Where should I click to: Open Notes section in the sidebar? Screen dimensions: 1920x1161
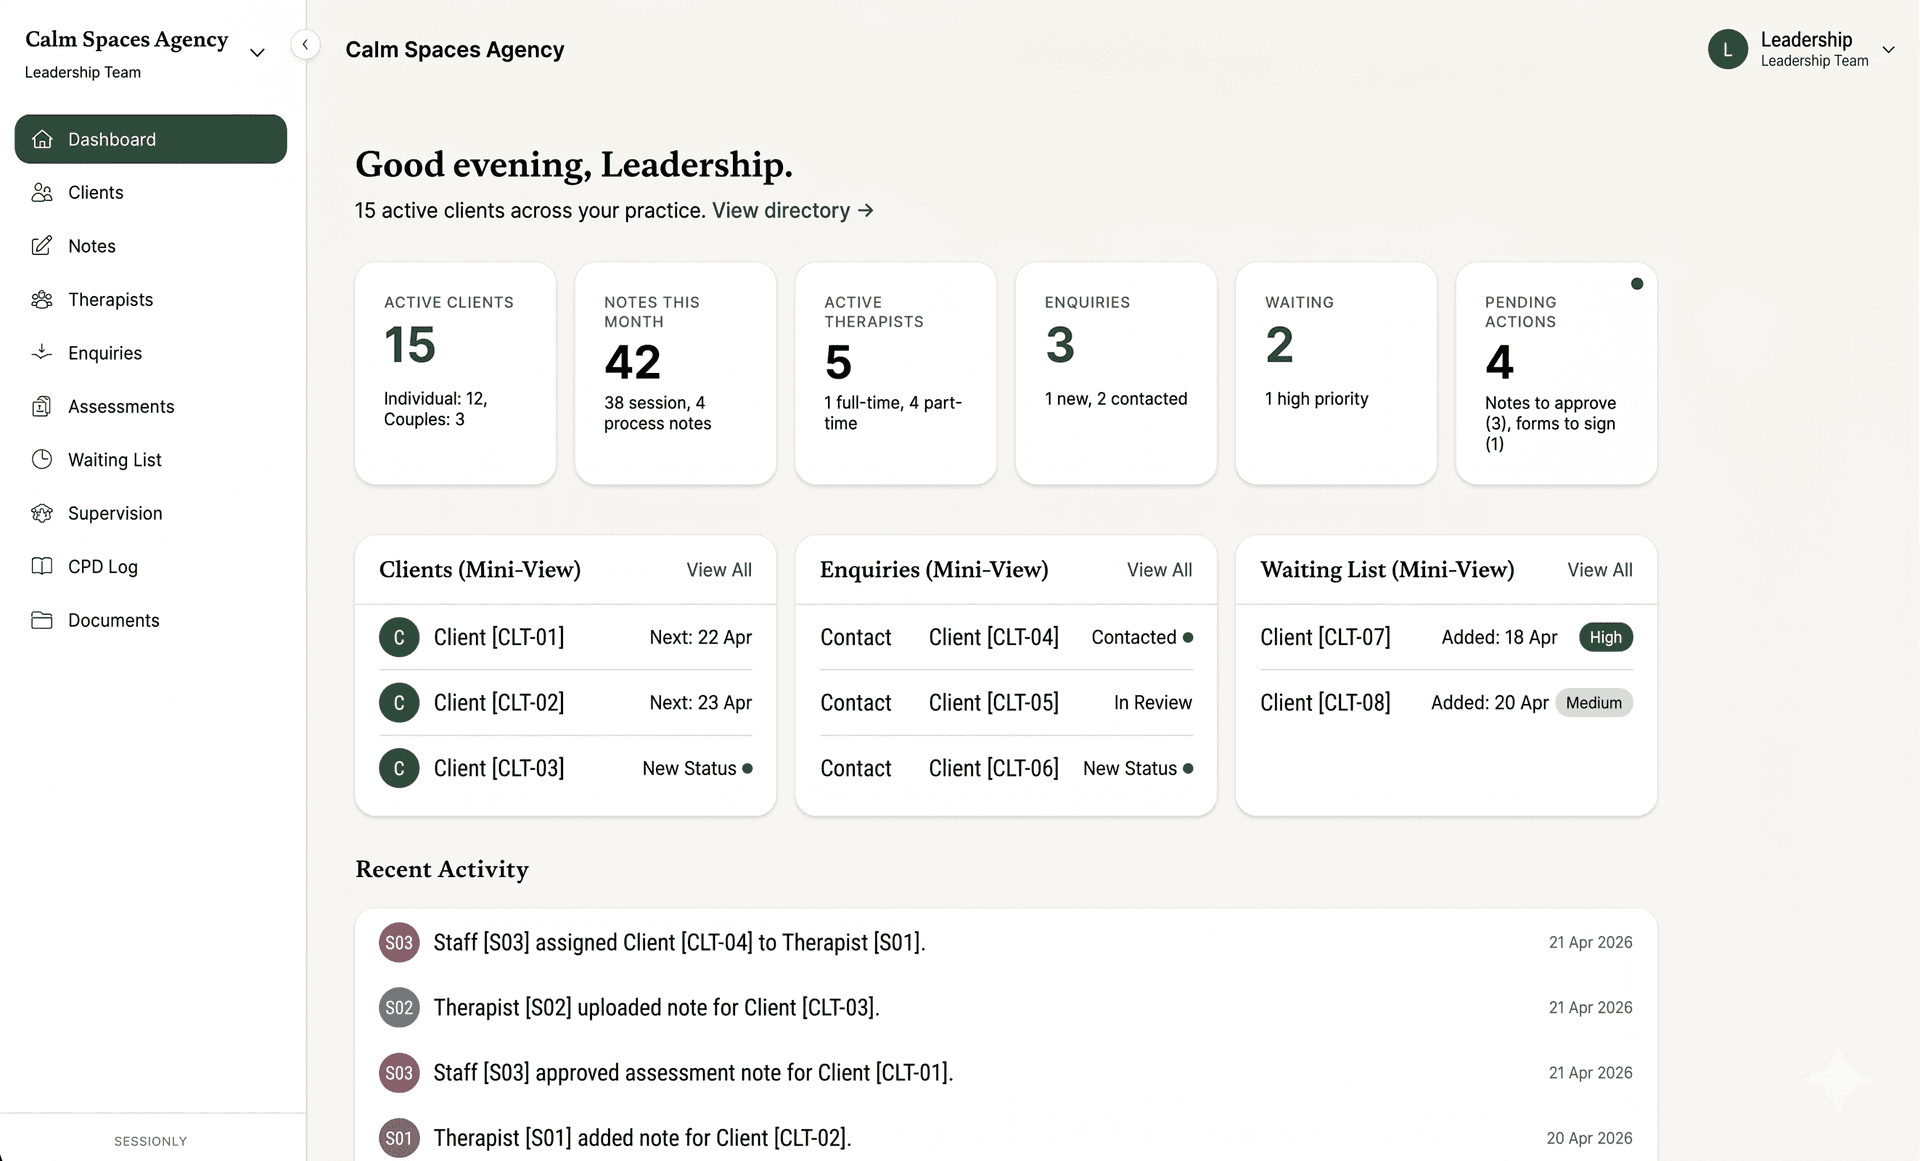(151, 246)
